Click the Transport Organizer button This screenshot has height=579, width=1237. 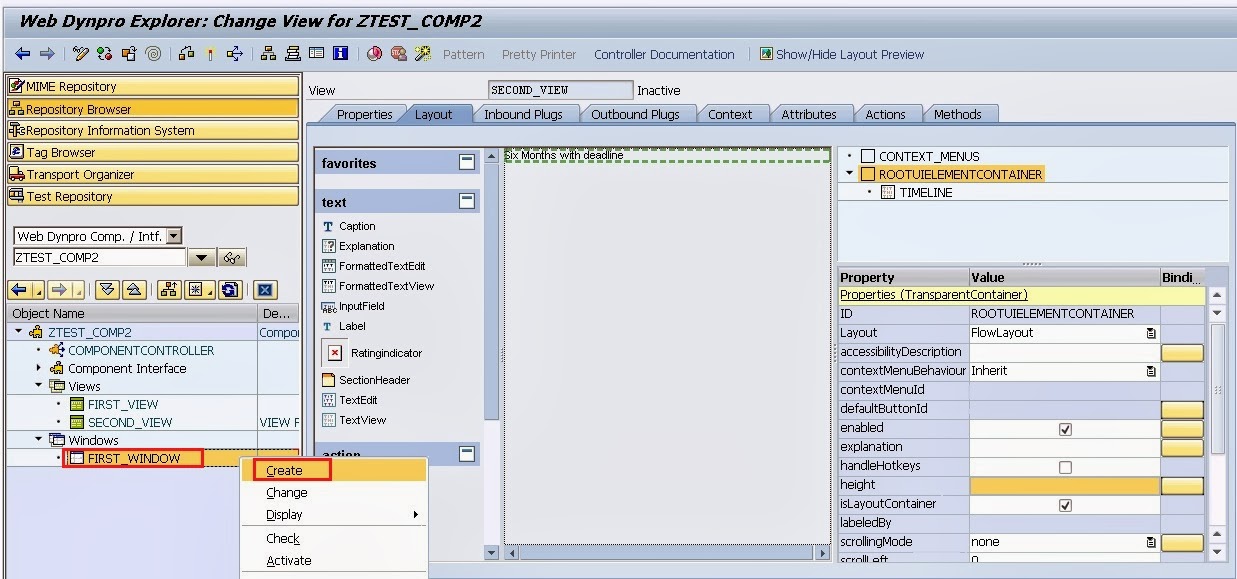[153, 174]
